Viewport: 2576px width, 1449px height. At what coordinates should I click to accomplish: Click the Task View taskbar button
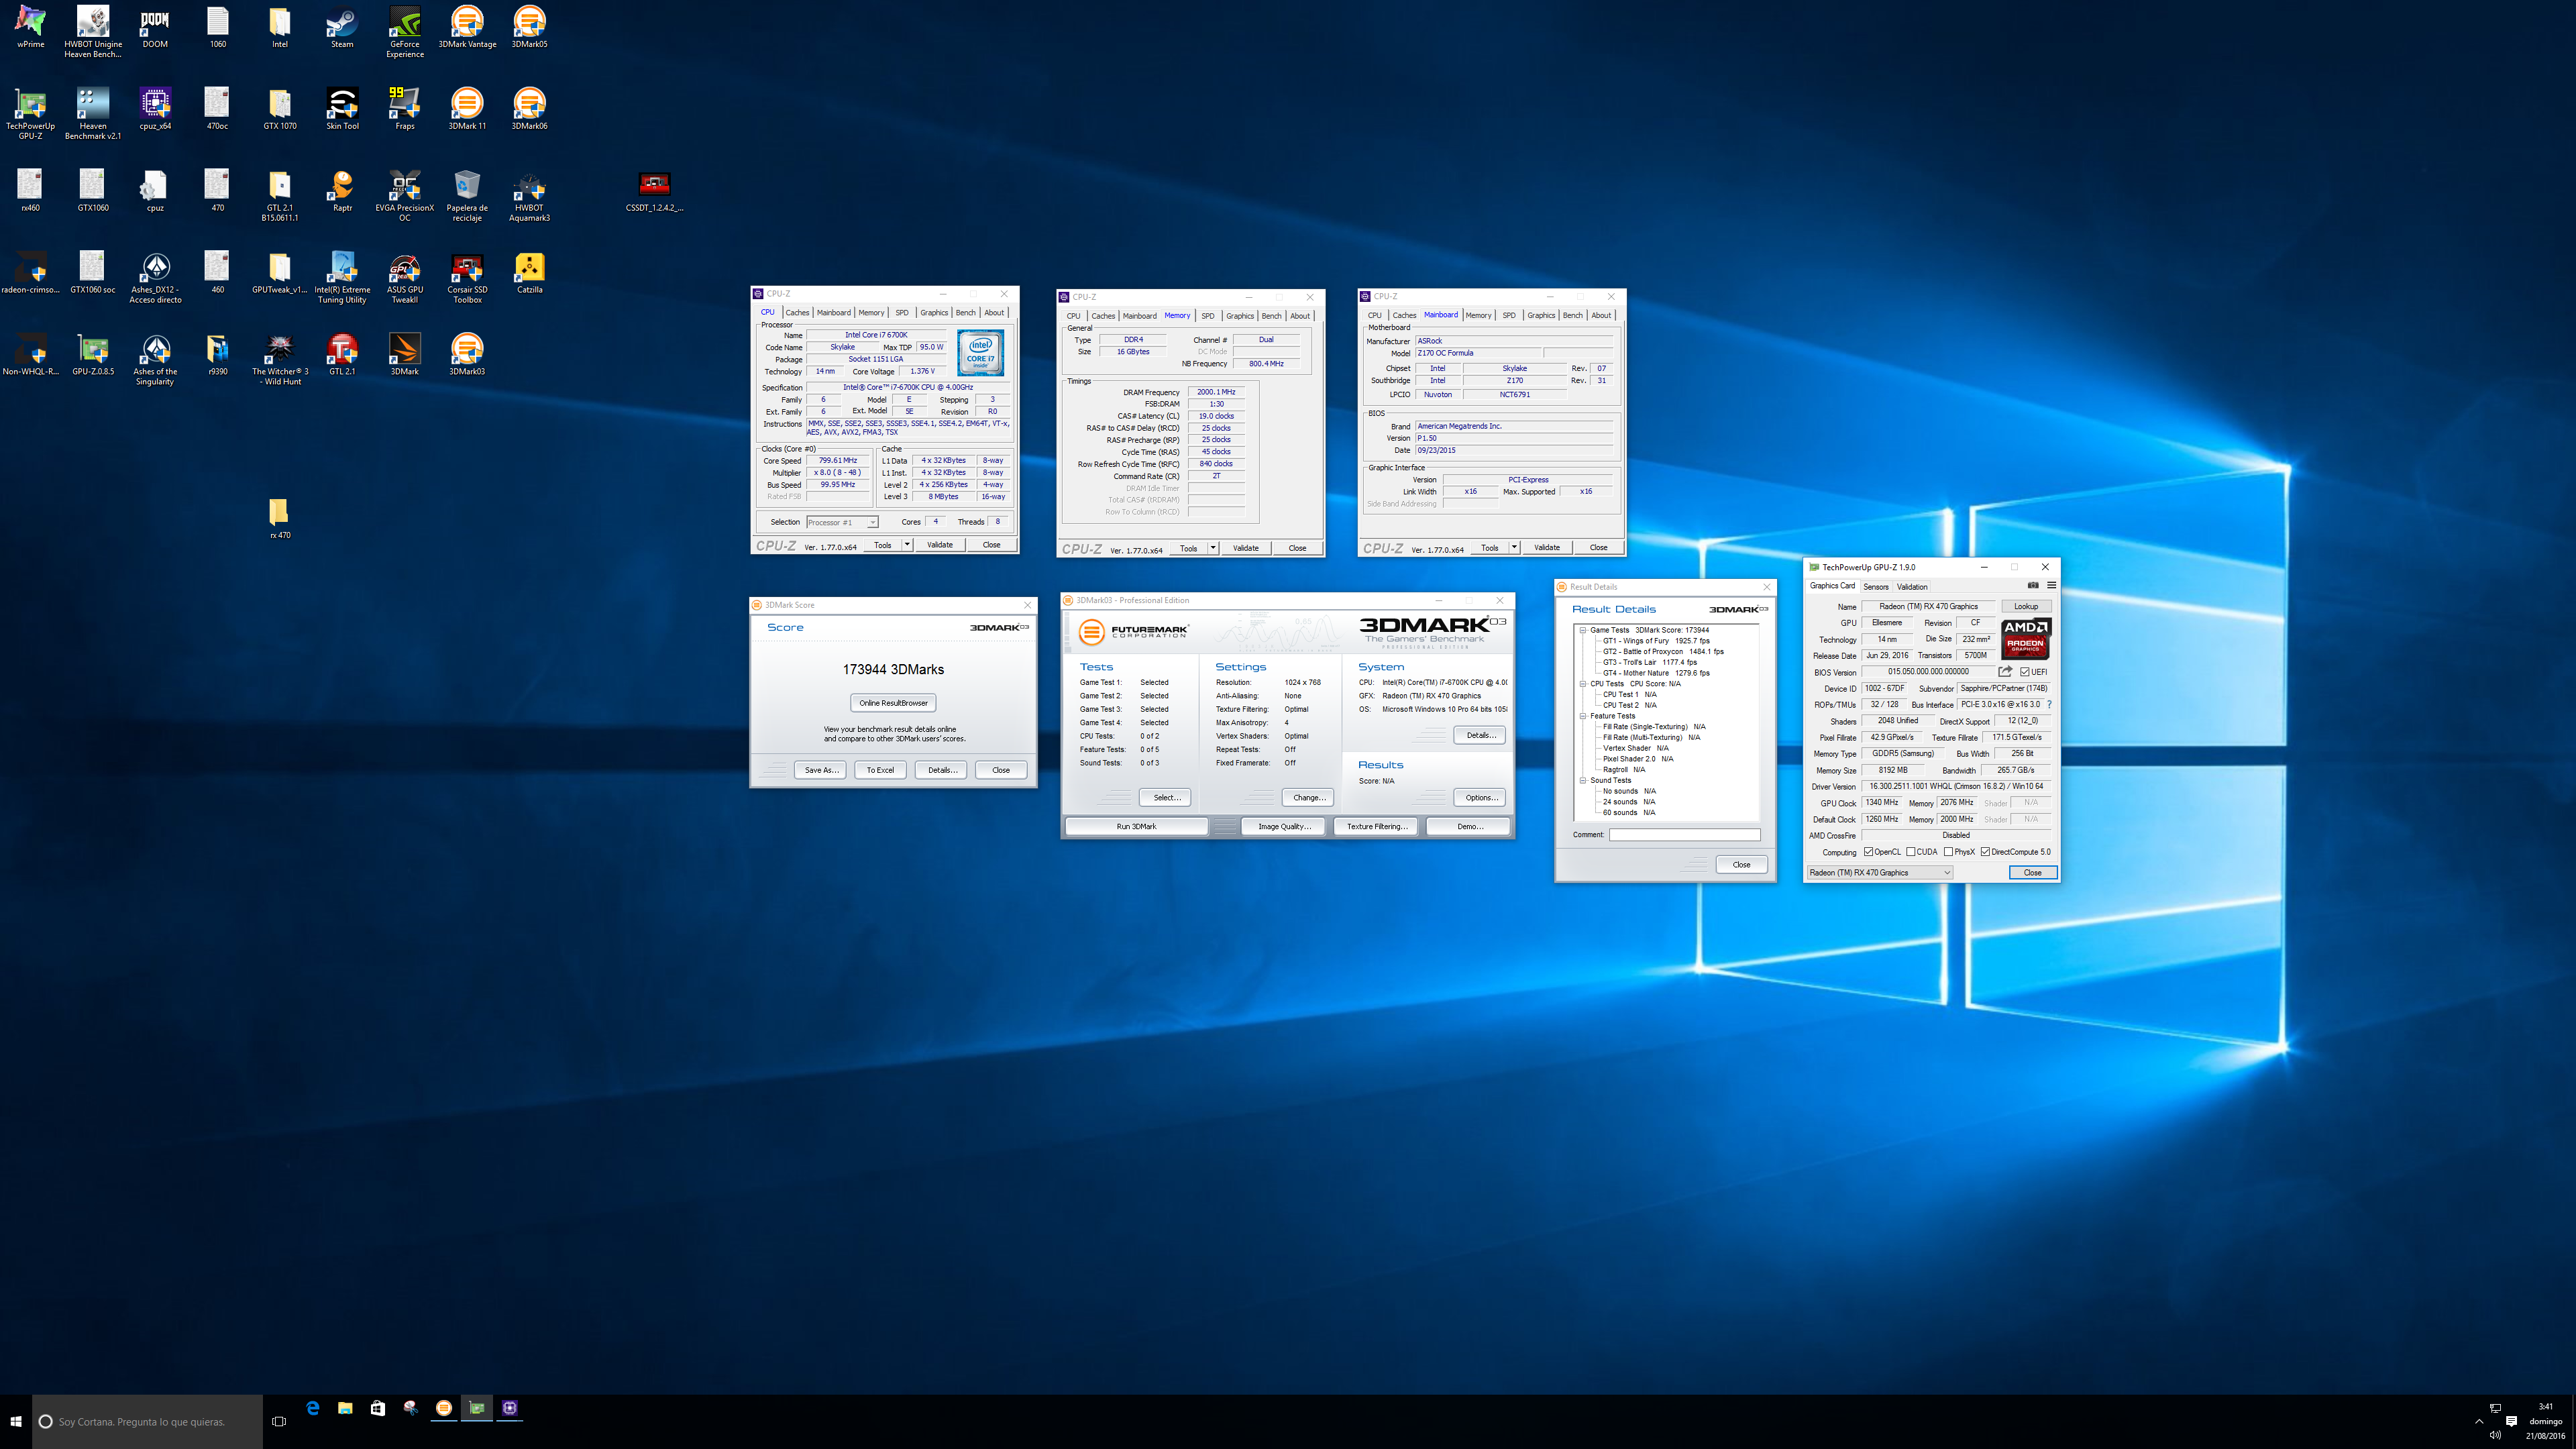[279, 1421]
